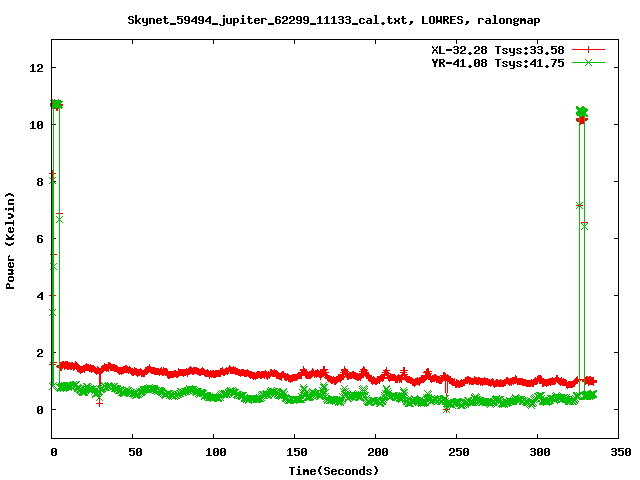Click x-axis tick label '150'

click(296, 452)
